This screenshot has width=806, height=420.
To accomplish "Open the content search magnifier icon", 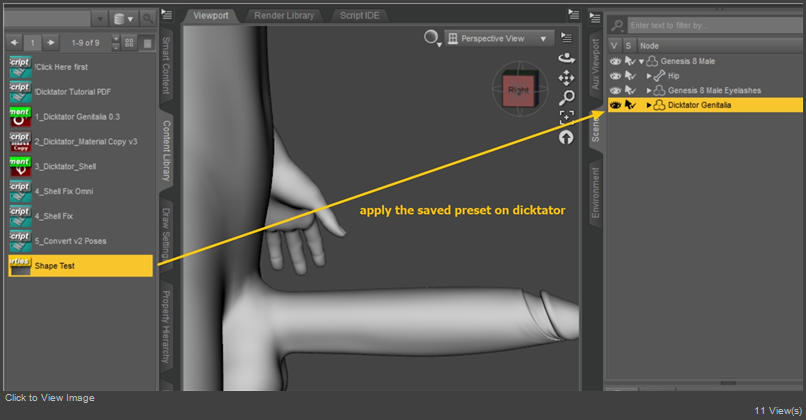I will click(148, 19).
